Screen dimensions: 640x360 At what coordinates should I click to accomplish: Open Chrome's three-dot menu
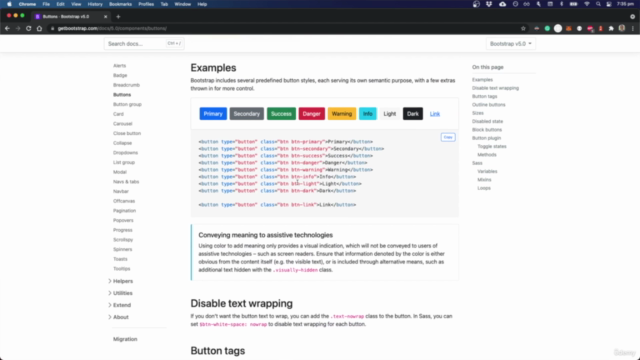point(633,29)
